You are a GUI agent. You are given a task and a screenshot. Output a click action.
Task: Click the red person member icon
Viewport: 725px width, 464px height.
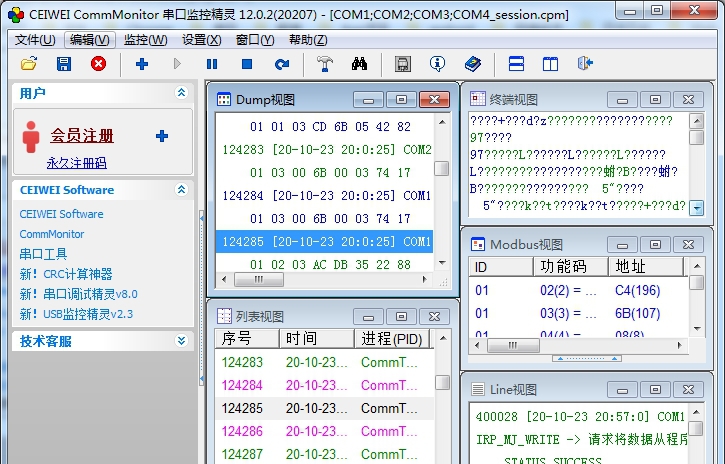(x=31, y=137)
